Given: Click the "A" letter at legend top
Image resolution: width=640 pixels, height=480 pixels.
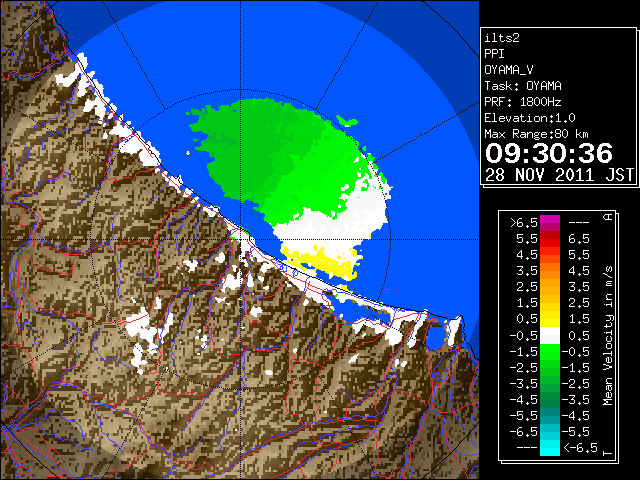Looking at the screenshot, I should point(608,217).
